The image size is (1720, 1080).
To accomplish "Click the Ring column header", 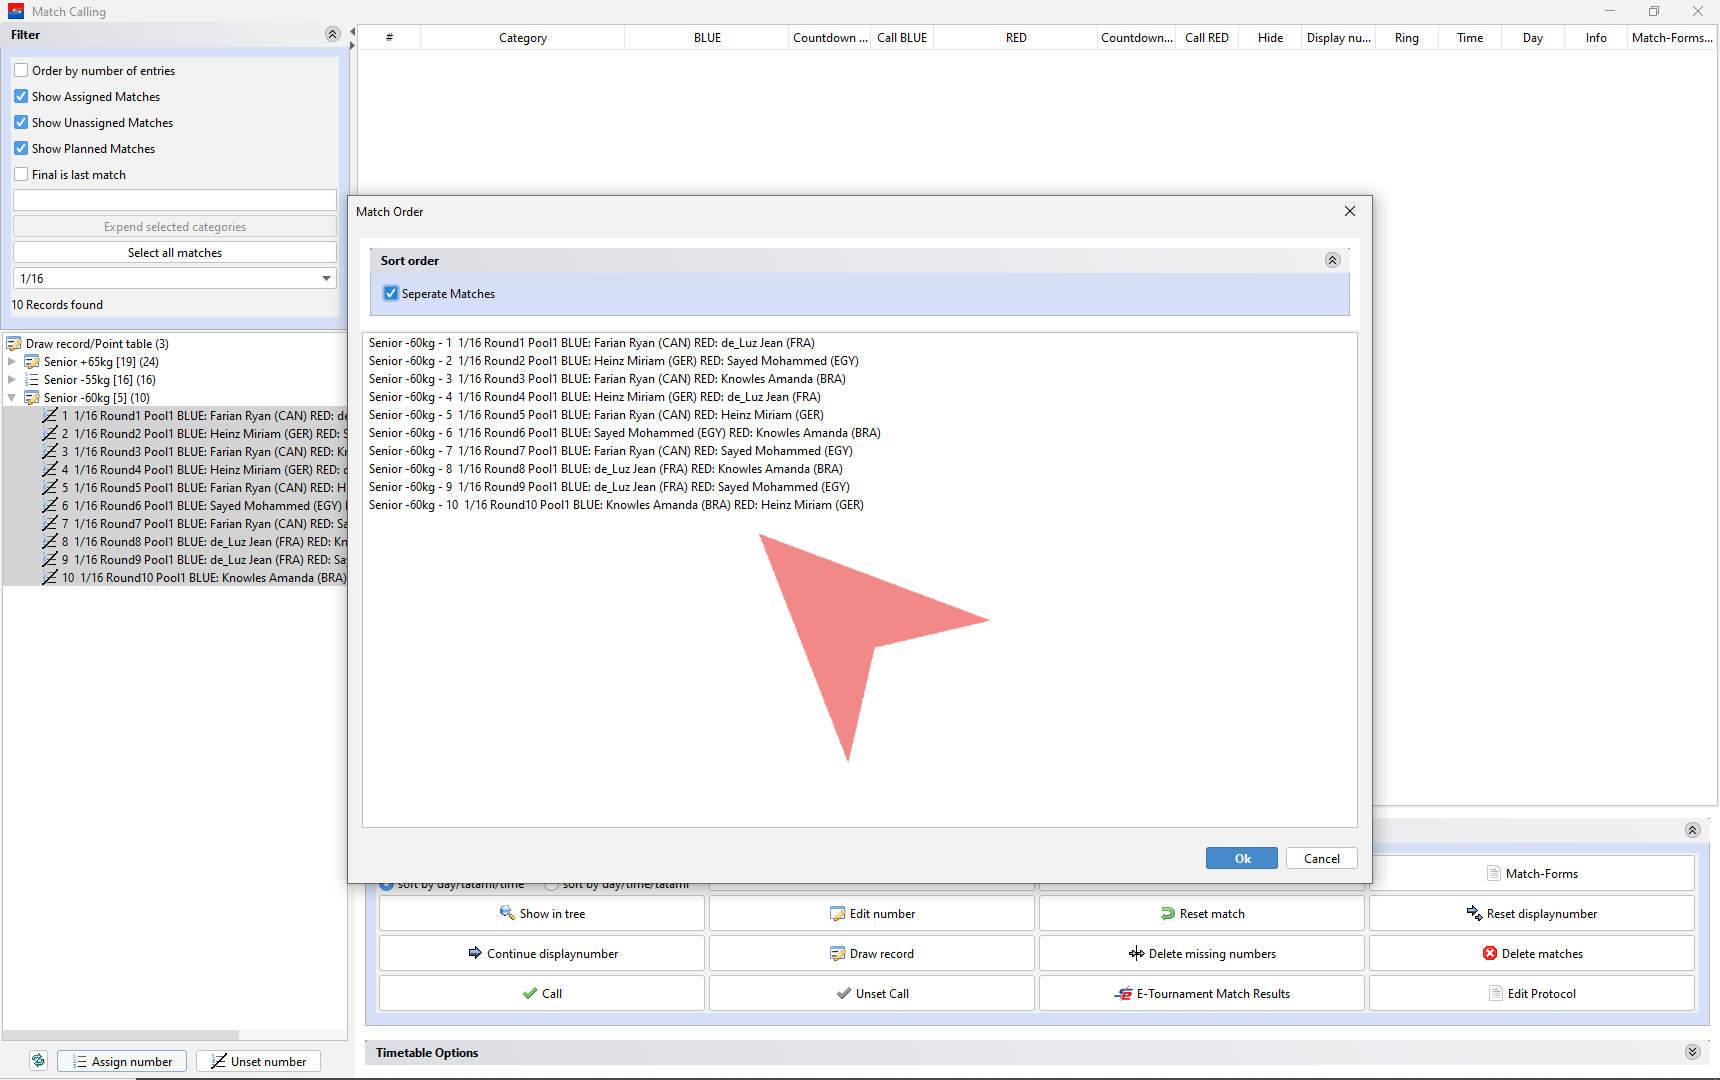I will [1406, 38].
